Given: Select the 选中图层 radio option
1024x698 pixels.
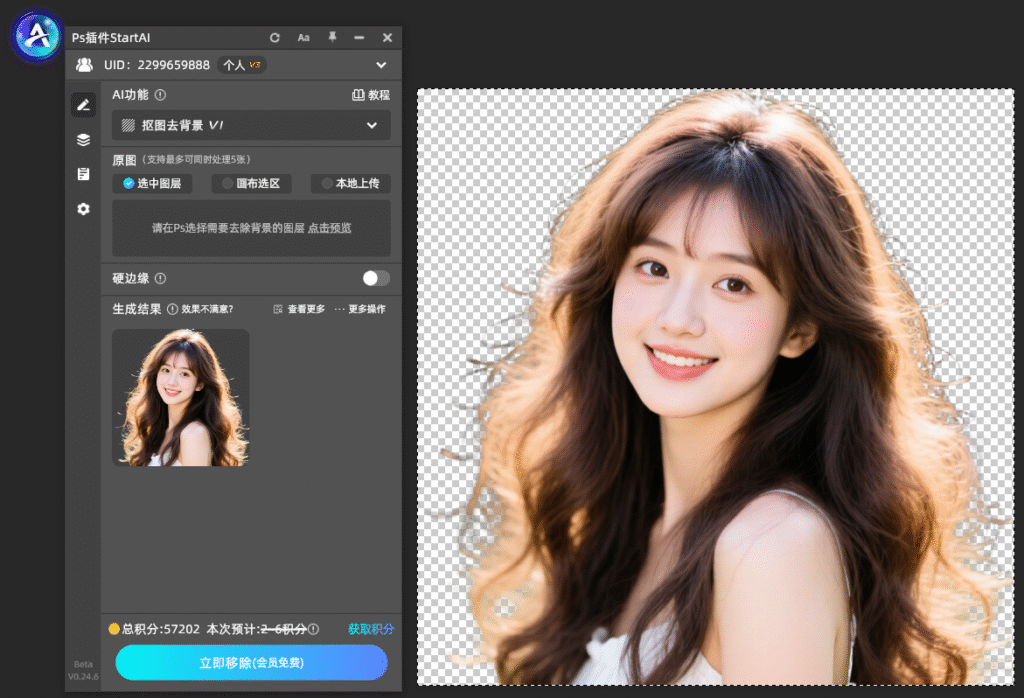Looking at the screenshot, I should tap(152, 183).
